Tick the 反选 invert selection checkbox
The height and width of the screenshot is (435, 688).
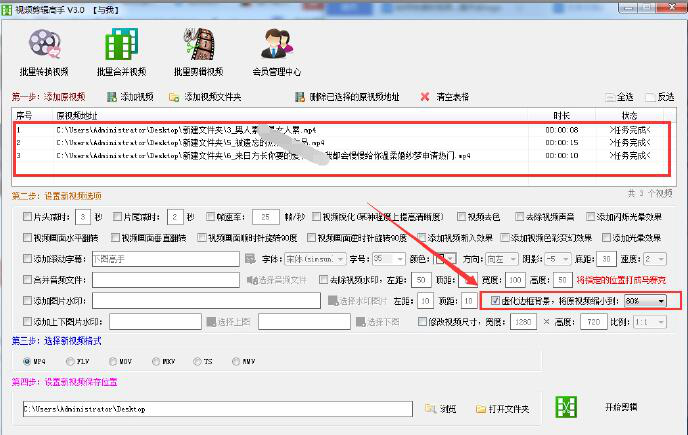650,97
